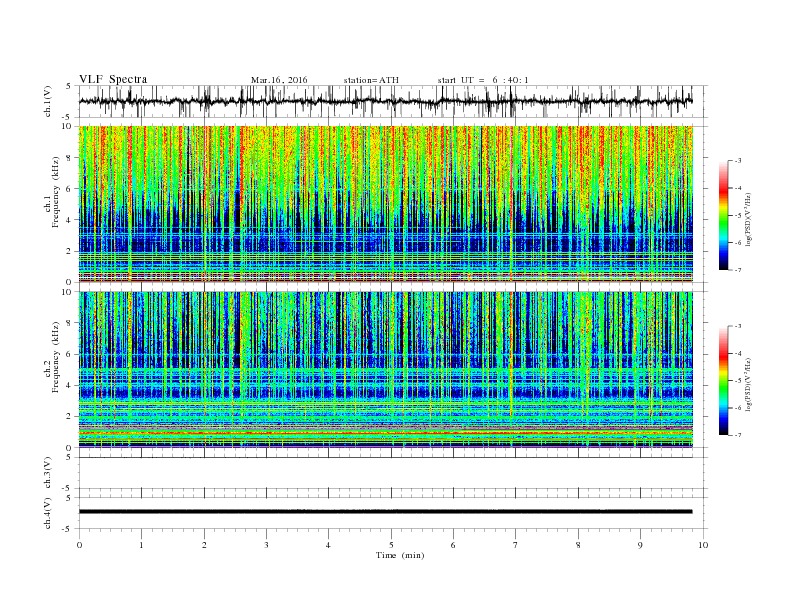This screenshot has height=612, width=792.
Task: Click time axis tick label "4"
Action: 329,545
